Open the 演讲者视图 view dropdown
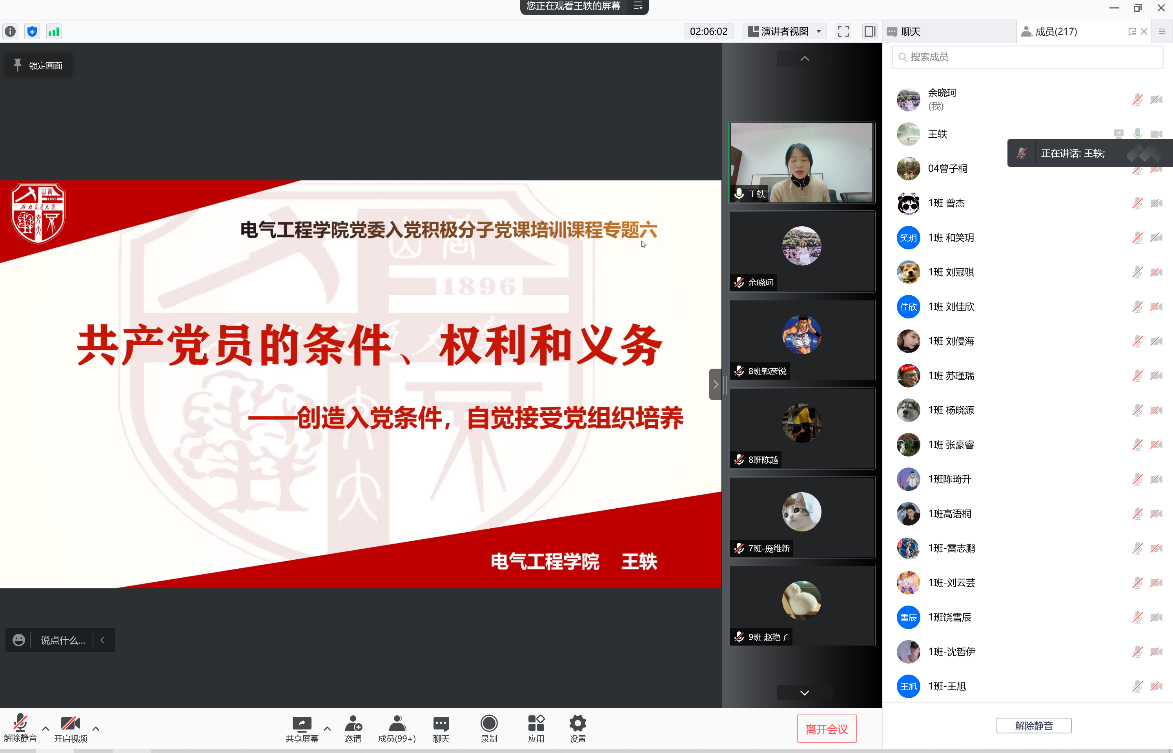The width and height of the screenshot is (1173, 753). (x=786, y=31)
